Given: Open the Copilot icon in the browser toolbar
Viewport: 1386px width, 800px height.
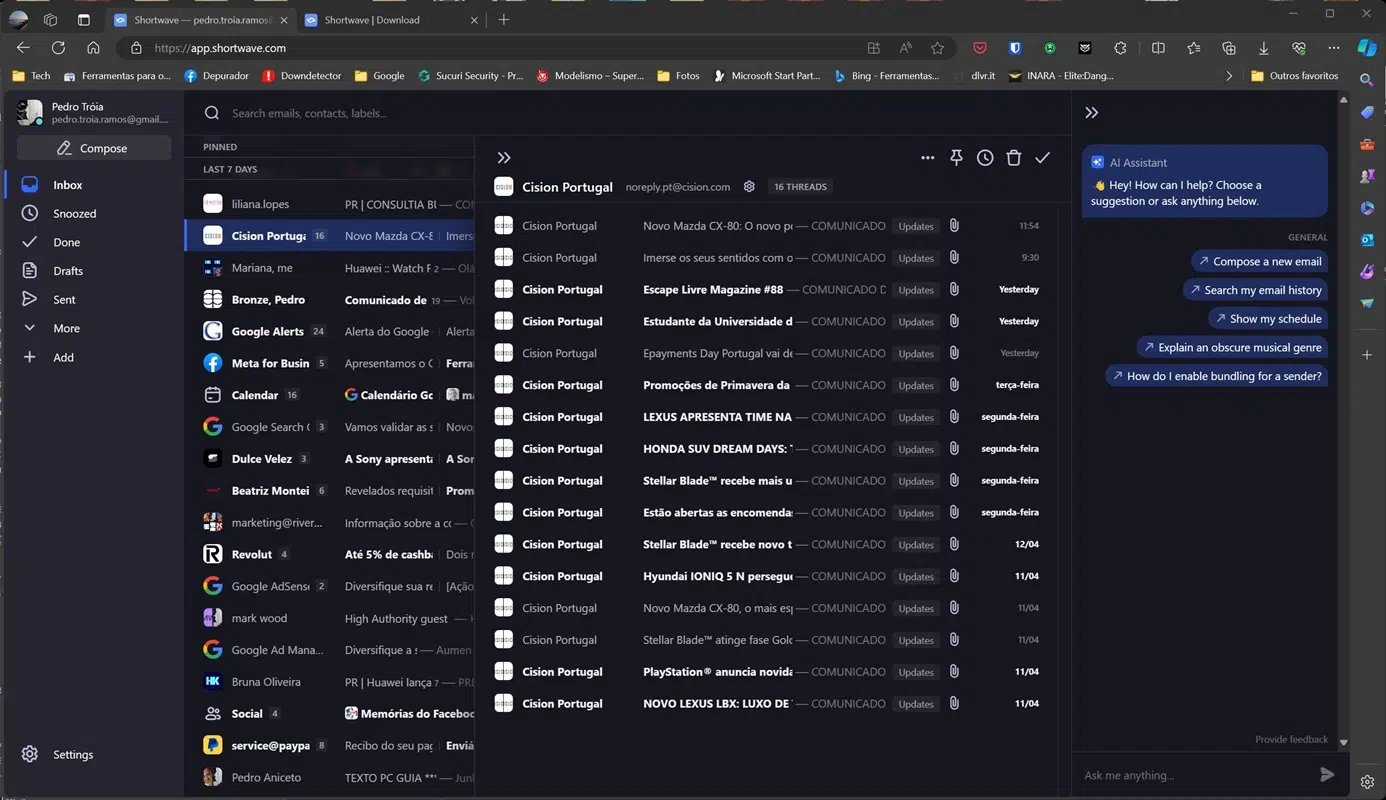Looking at the screenshot, I should coord(1367,48).
